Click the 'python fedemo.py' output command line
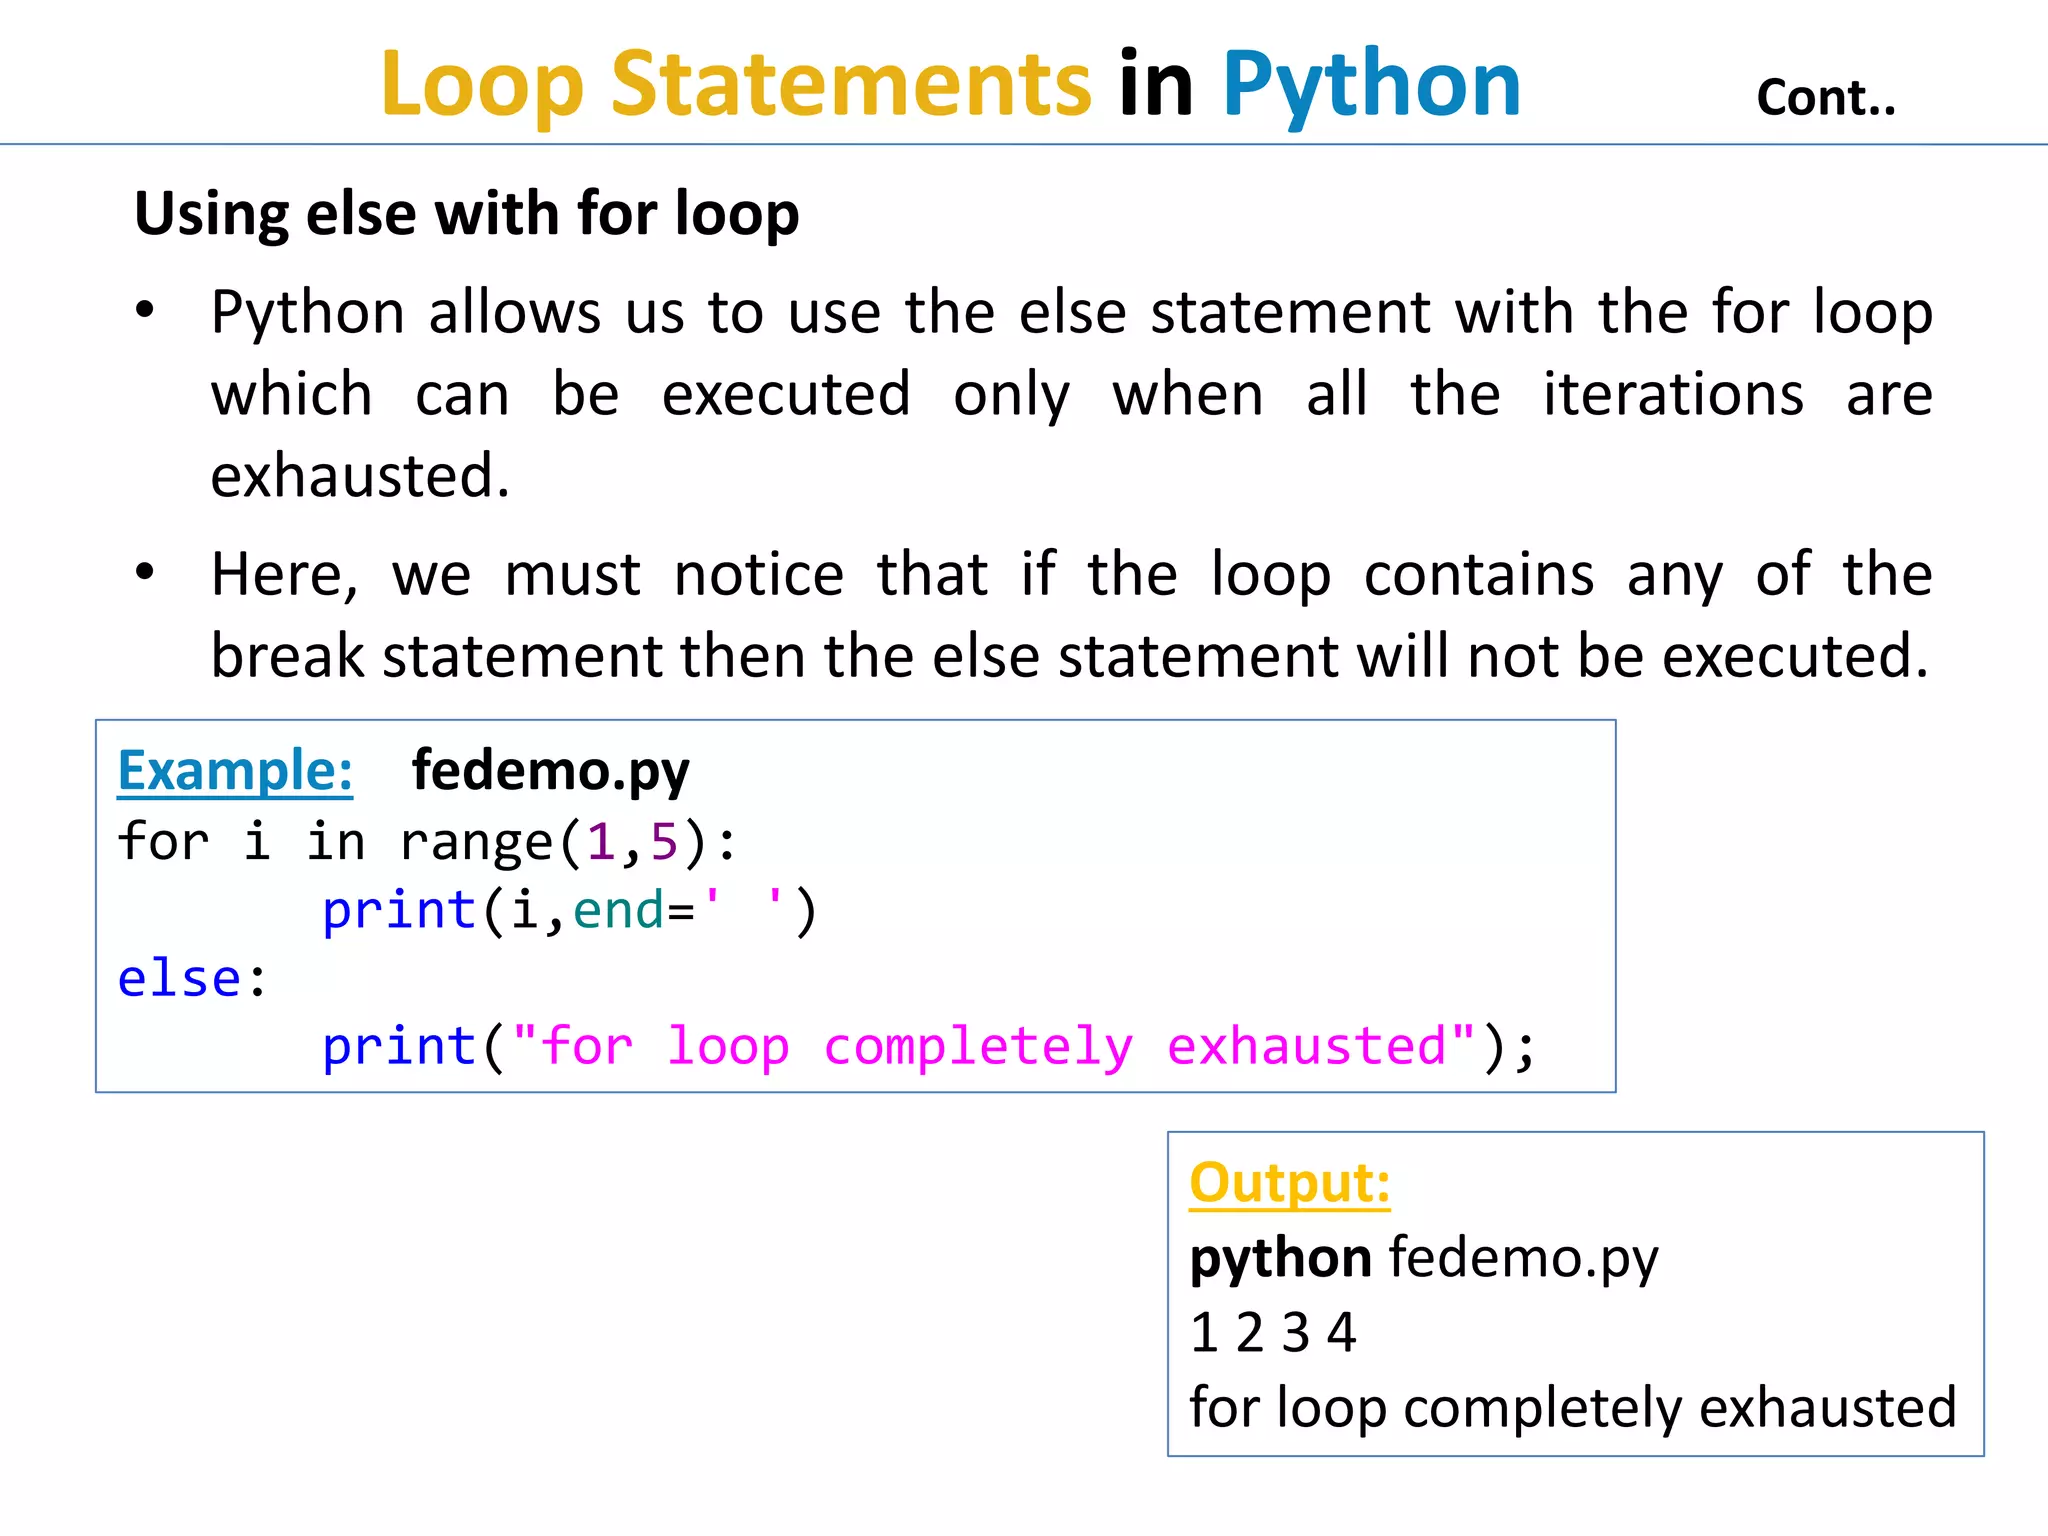Screen dimensions: 2048x1536 pyautogui.click(x=1422, y=1258)
